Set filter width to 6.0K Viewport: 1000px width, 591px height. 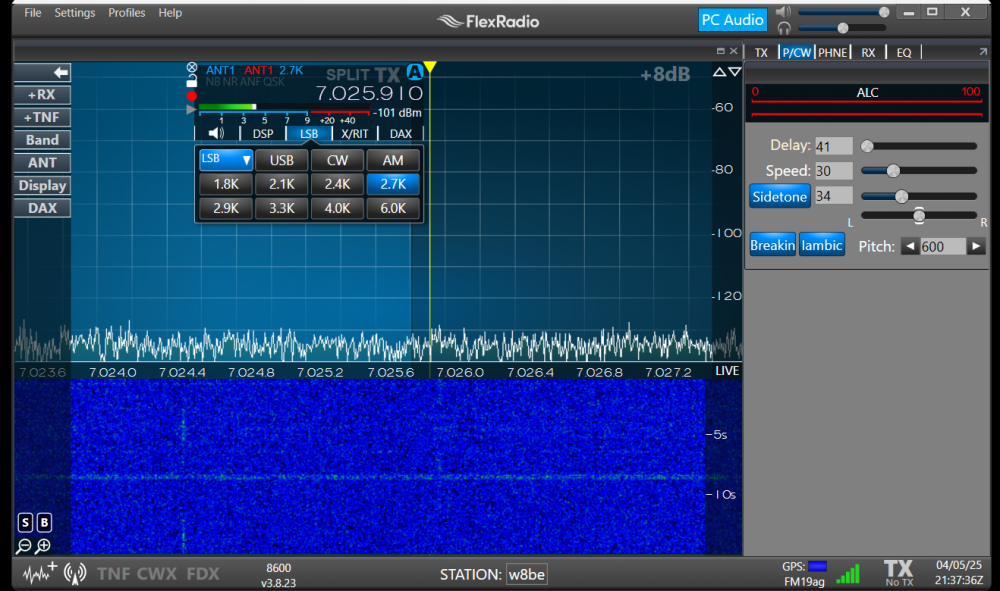click(x=393, y=208)
